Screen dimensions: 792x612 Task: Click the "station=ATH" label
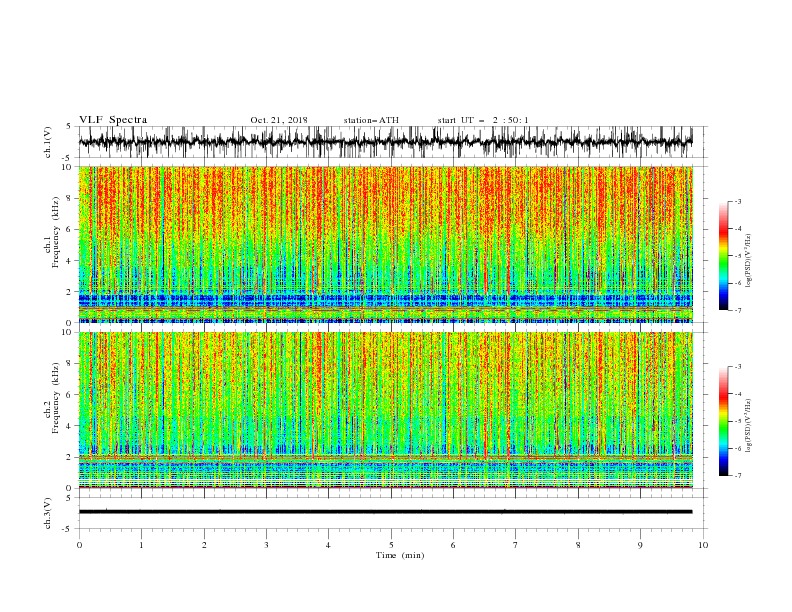[x=371, y=120]
